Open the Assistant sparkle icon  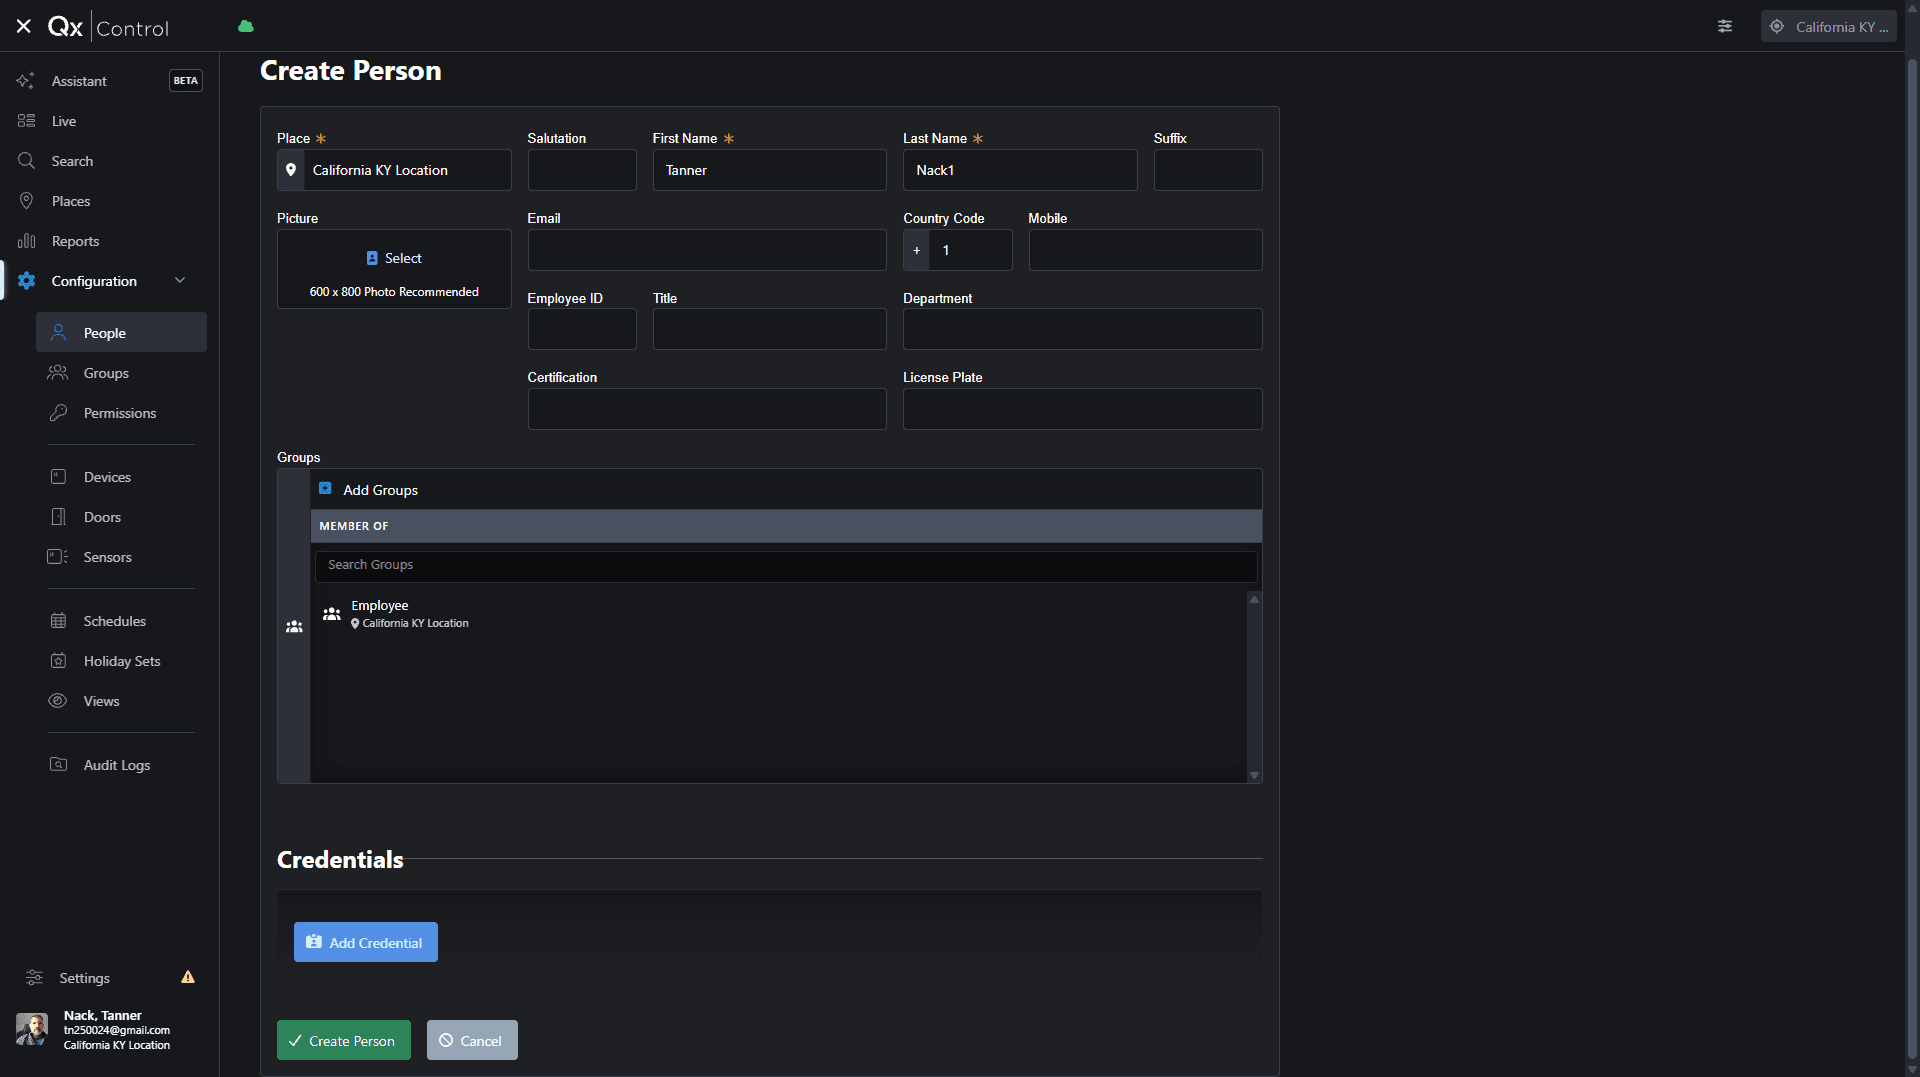click(26, 81)
